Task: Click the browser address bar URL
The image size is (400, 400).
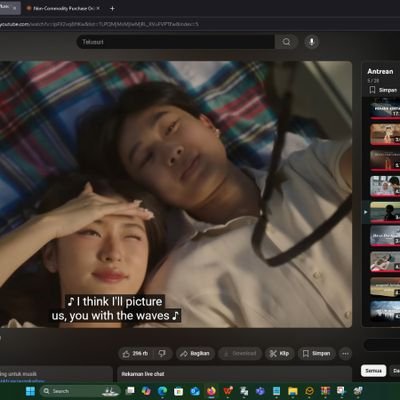Action: pos(100,24)
